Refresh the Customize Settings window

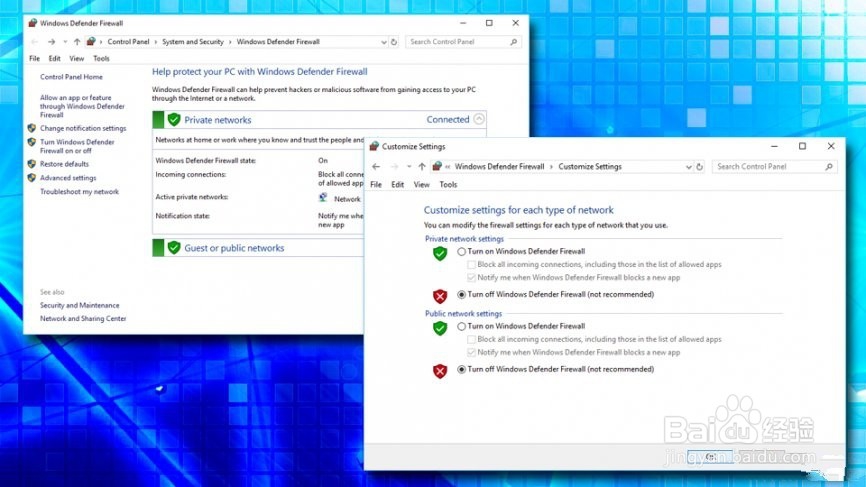point(699,167)
